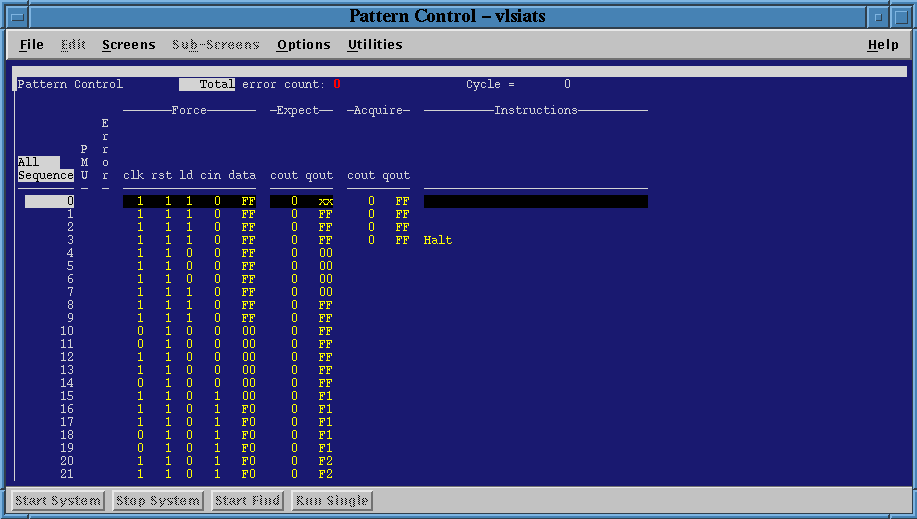Click the clk value 0 in sequence 14
This screenshot has width=917, height=519.
140,383
